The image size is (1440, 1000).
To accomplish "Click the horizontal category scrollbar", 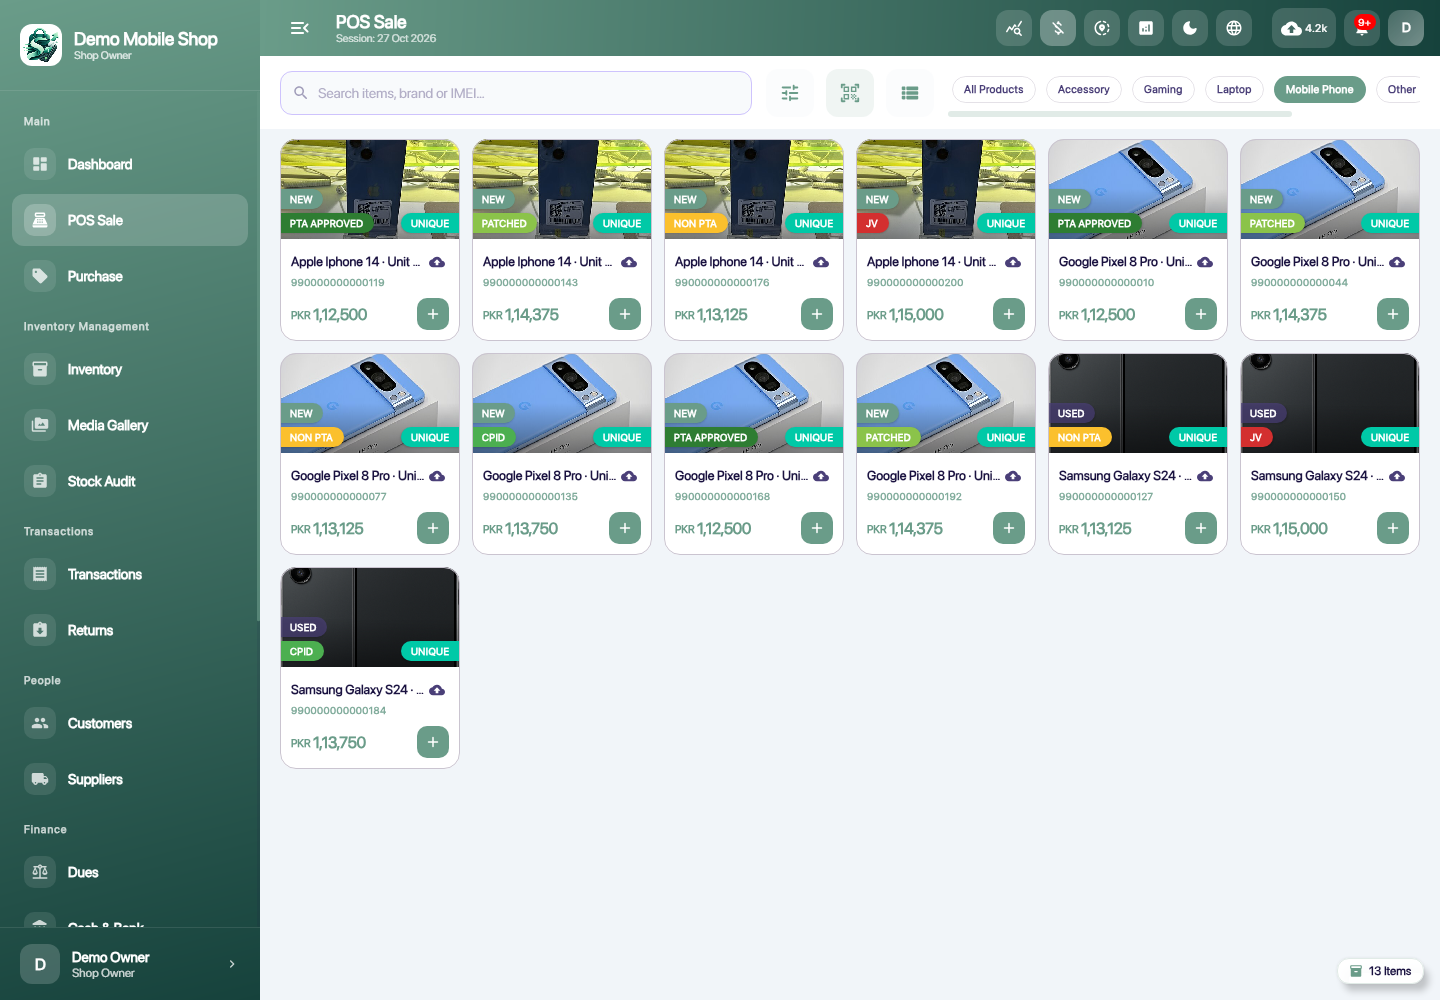I will tap(1120, 114).
